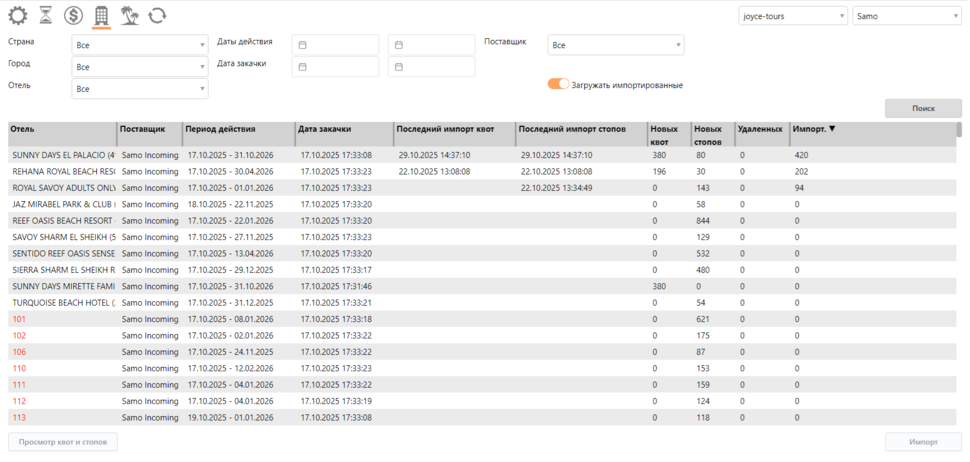Expand the Город dropdown
The height and width of the screenshot is (462, 970).
point(140,67)
